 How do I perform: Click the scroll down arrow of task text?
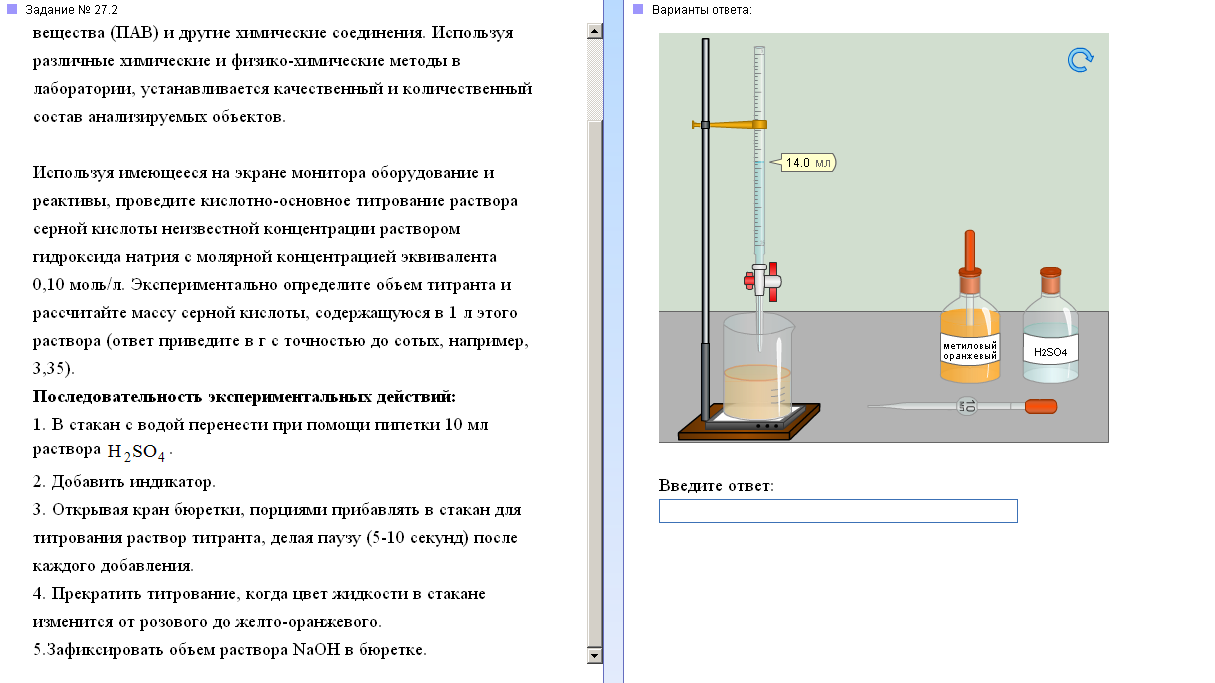pos(595,655)
